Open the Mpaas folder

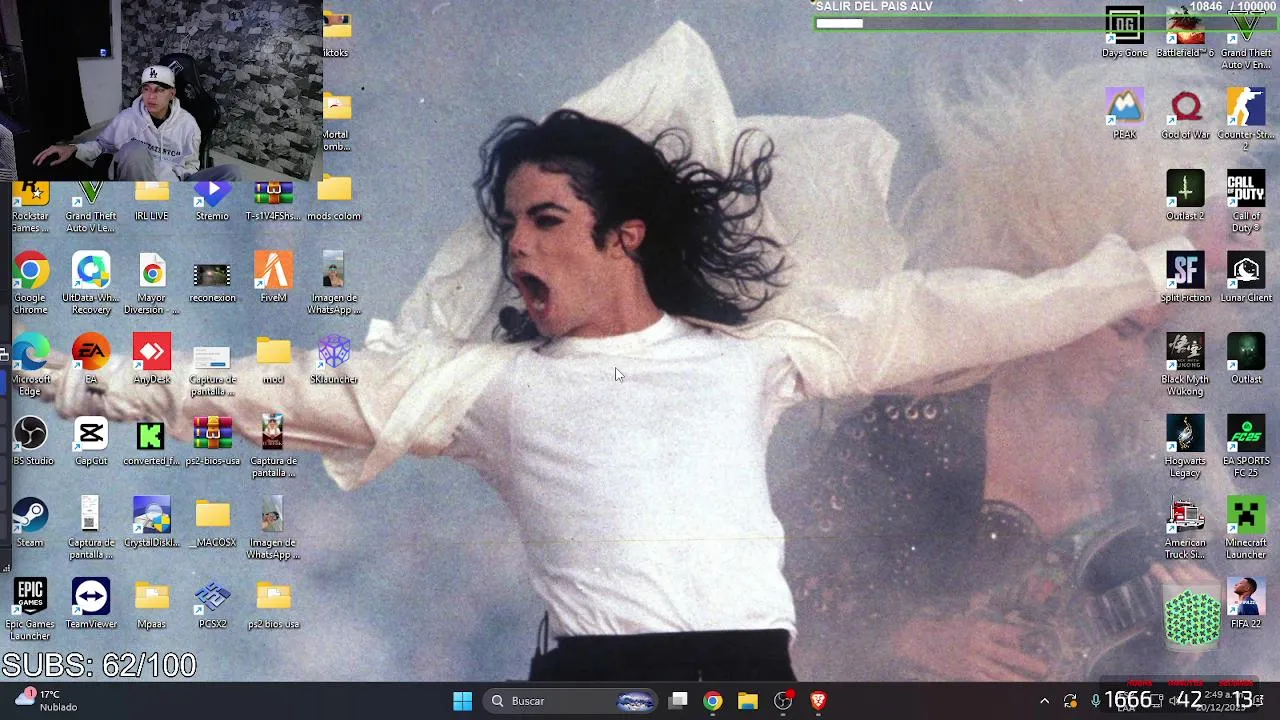(151, 604)
